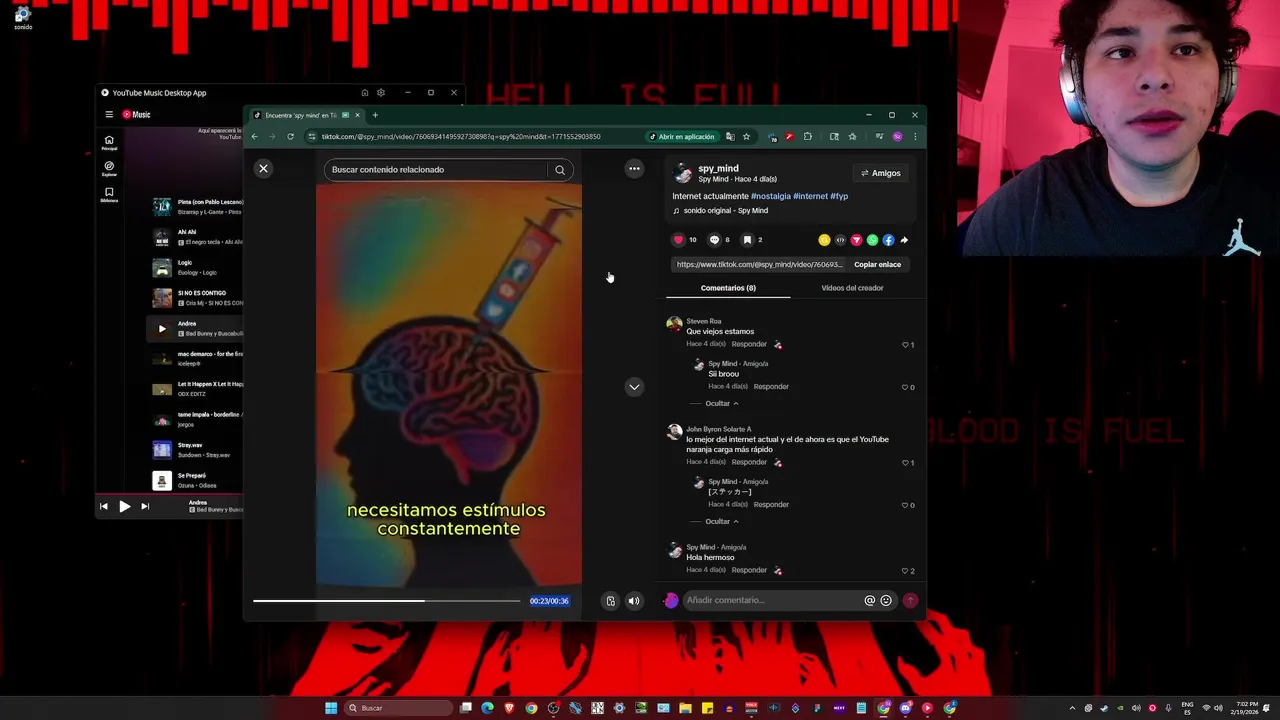Go back in Chrome browser
1280x720 pixels.
[254, 137]
